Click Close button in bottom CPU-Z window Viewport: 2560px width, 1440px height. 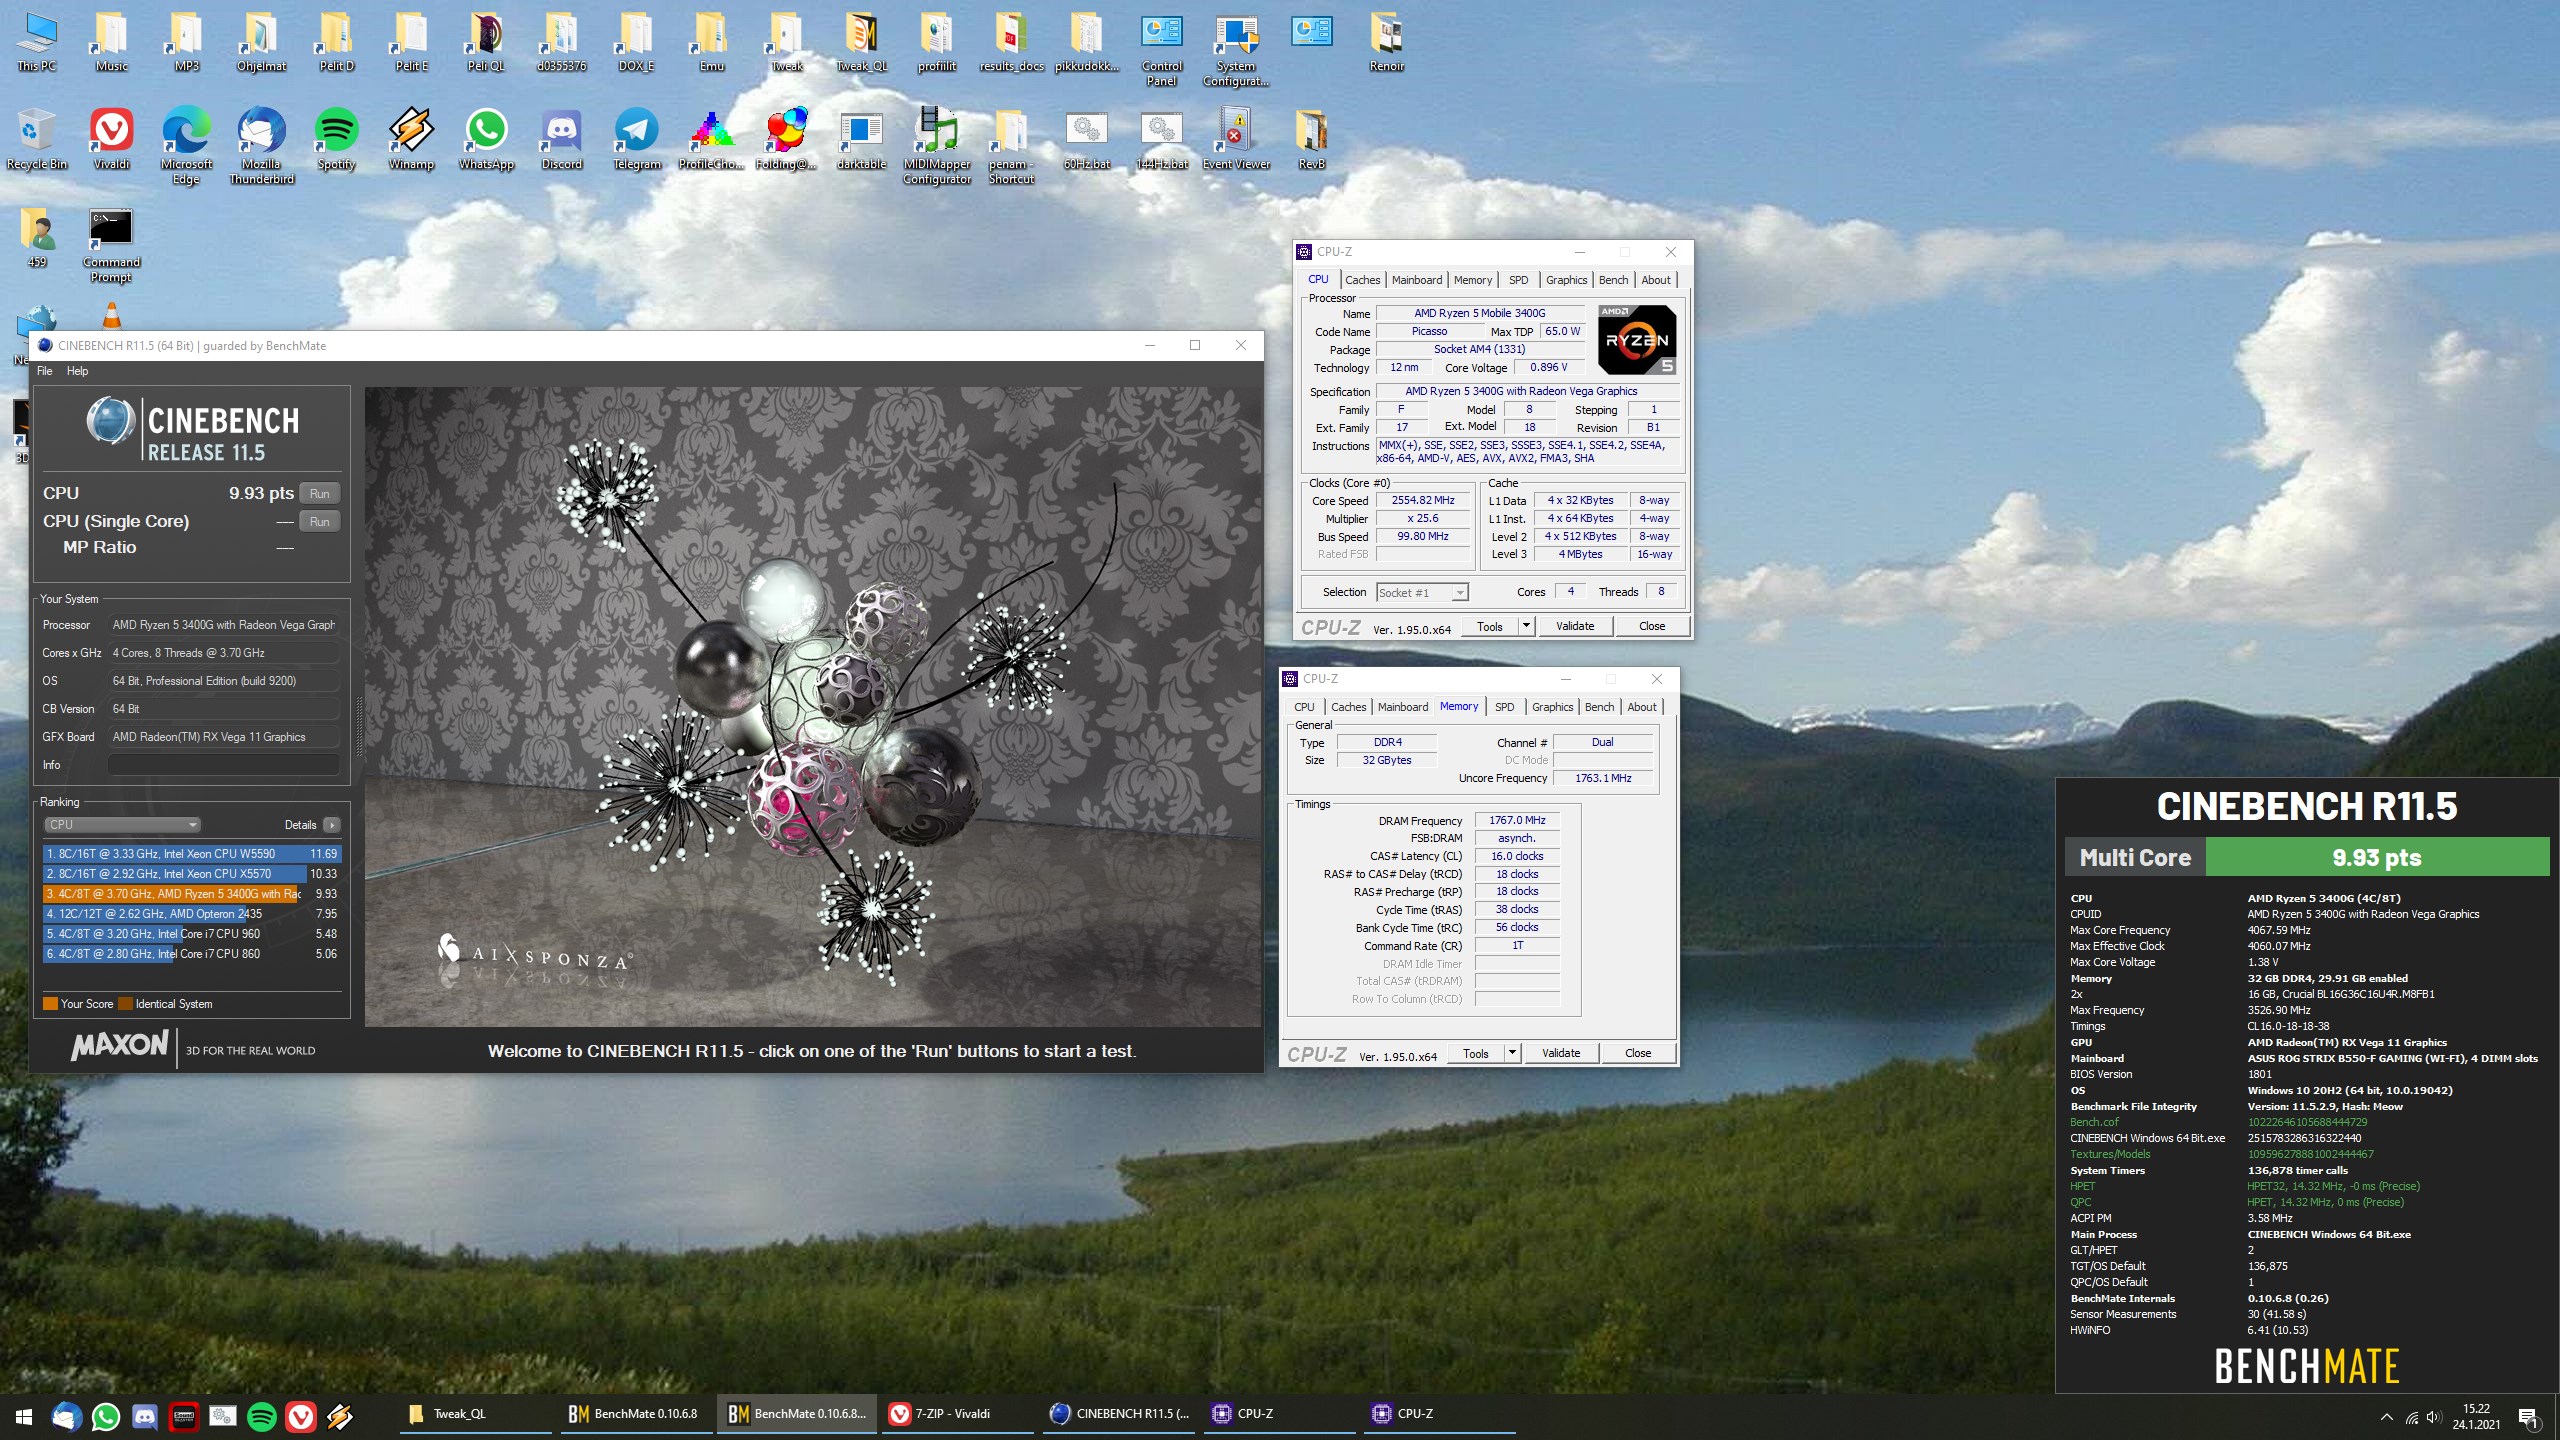[x=1638, y=1053]
